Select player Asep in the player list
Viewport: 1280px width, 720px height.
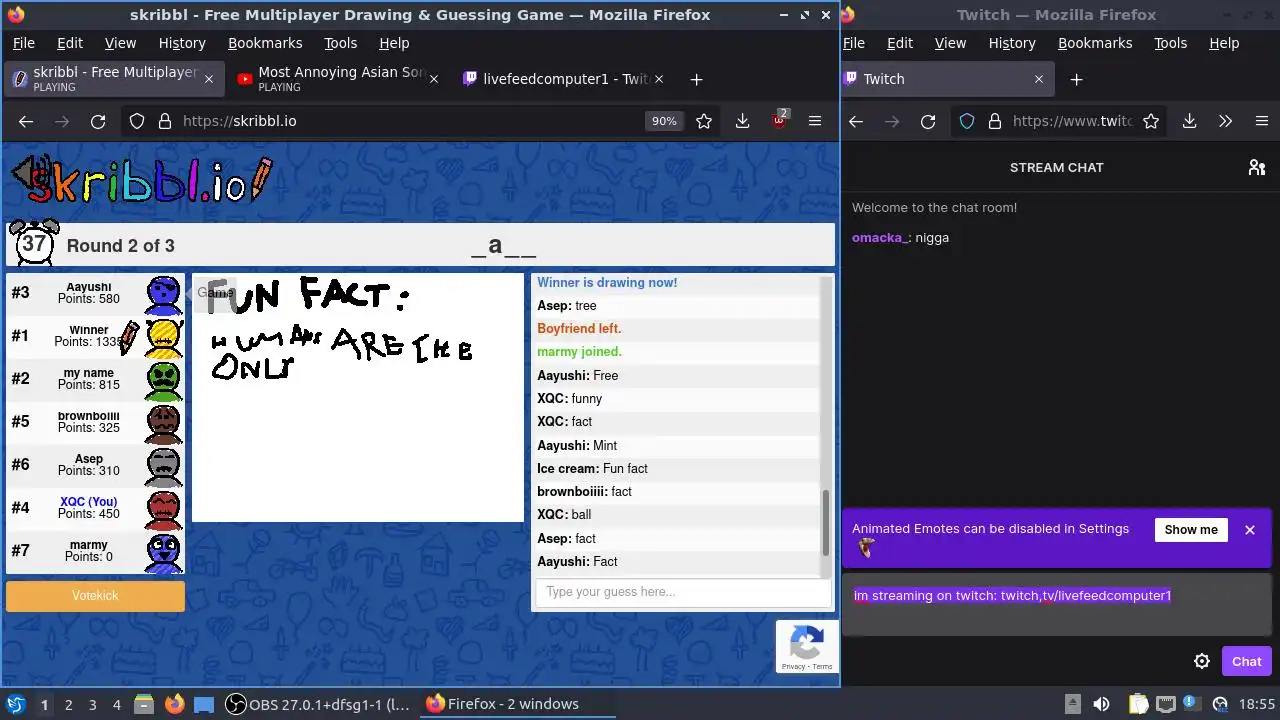95,465
